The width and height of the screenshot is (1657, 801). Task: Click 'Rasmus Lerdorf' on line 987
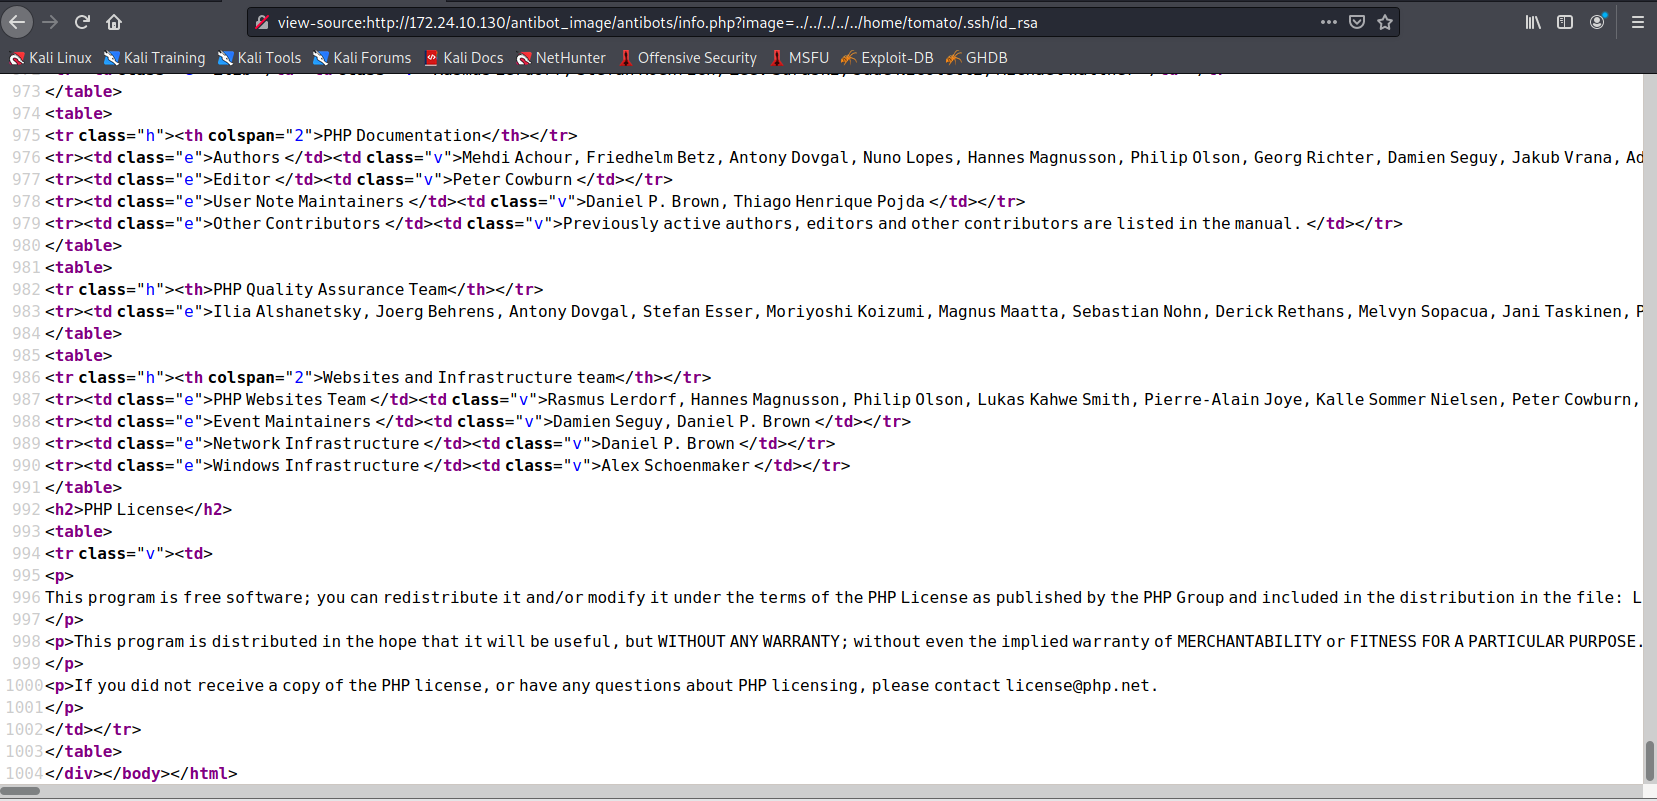tap(612, 399)
